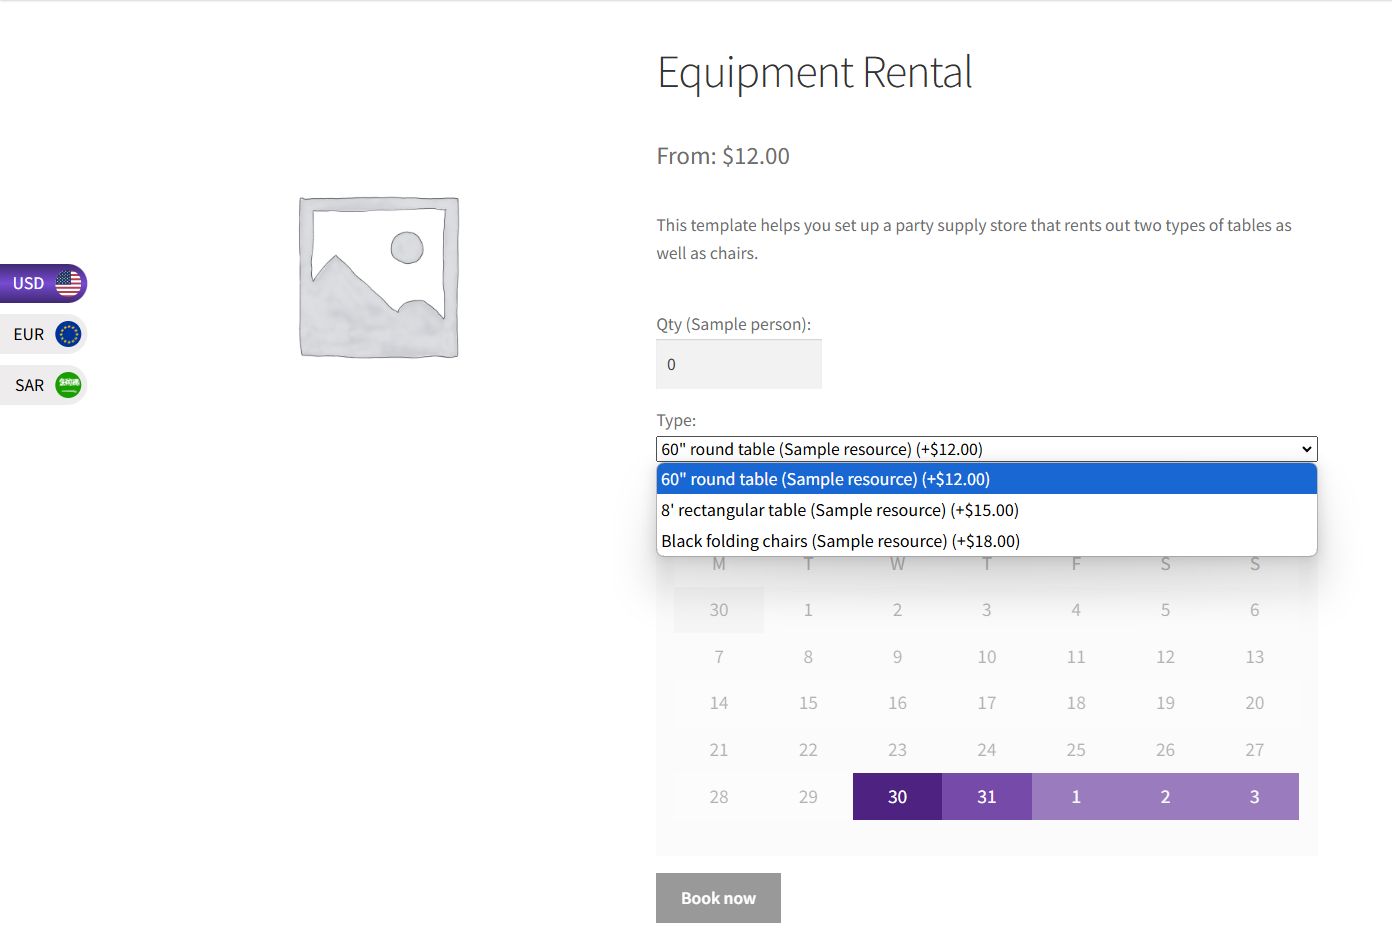Select calendar day 29
The height and width of the screenshot is (945, 1392).
coord(808,797)
